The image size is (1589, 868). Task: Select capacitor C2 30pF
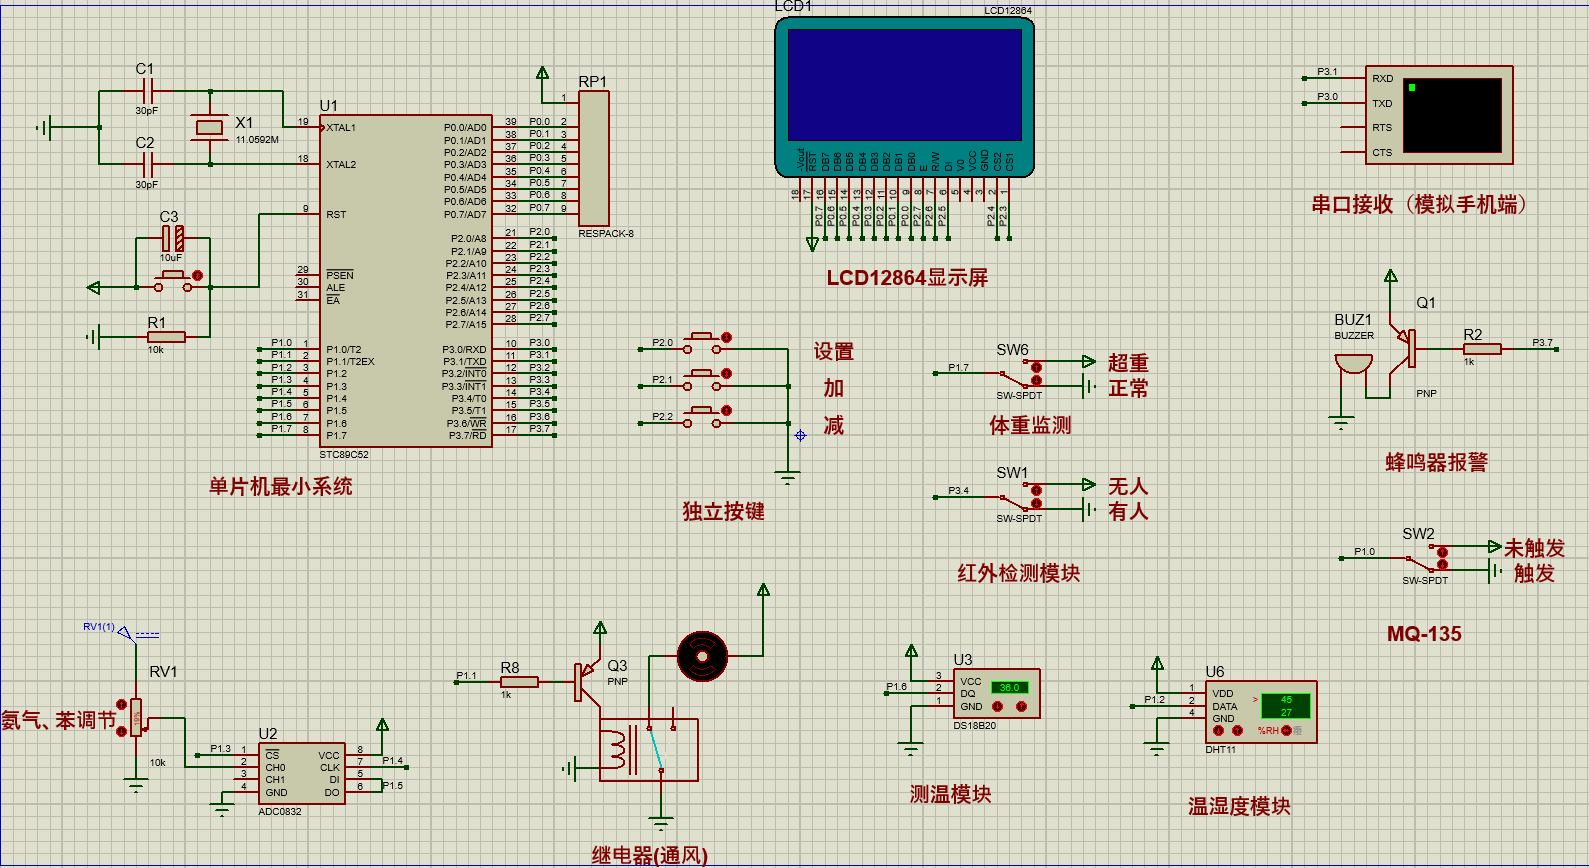pyautogui.click(x=147, y=163)
